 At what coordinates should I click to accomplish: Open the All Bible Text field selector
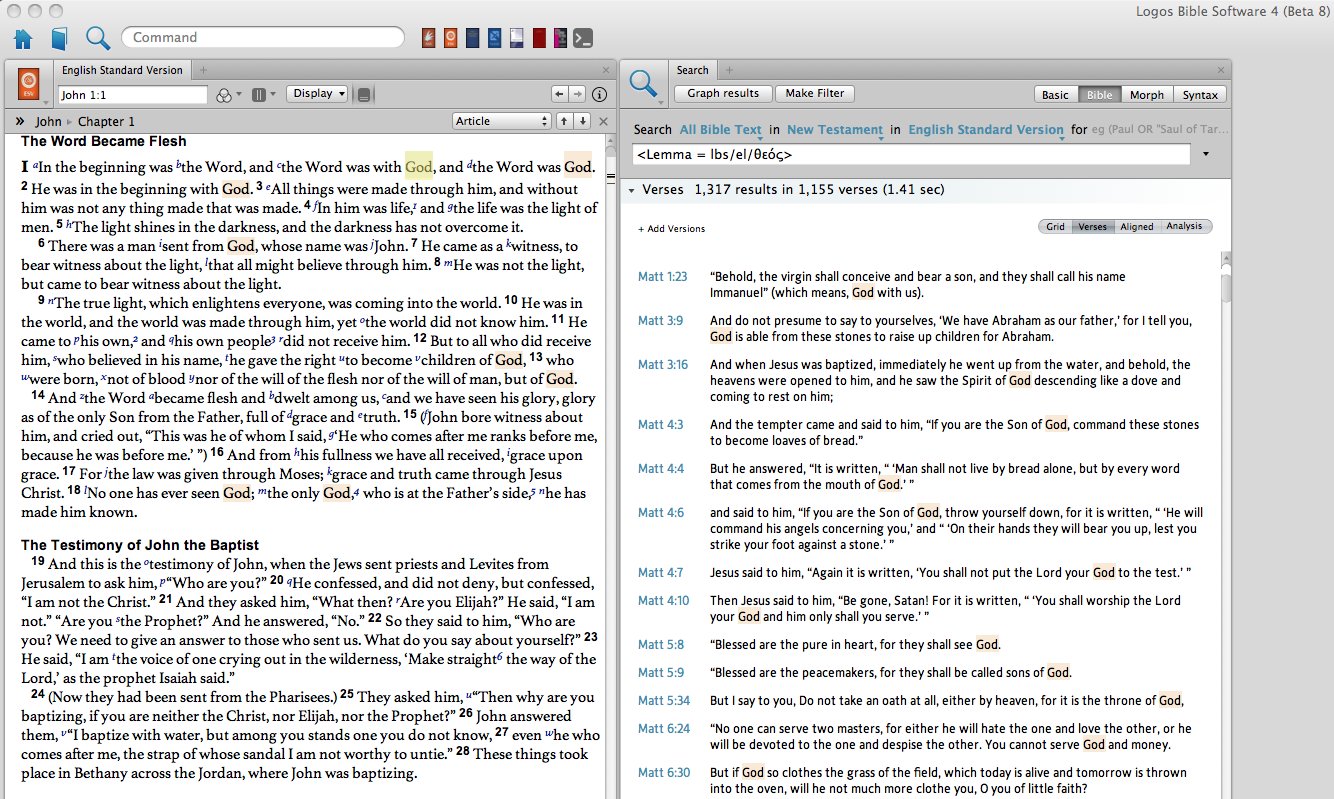(720, 130)
